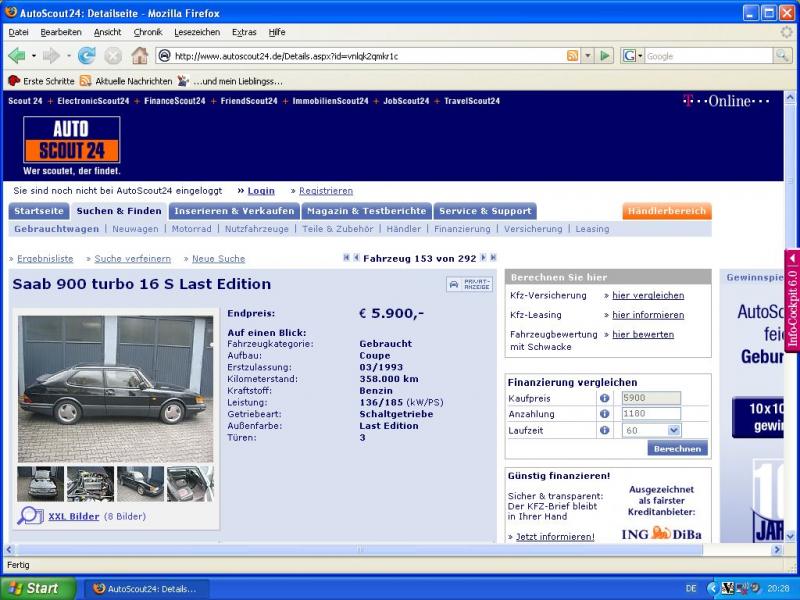Jump to the last vehicle using the skip-forward arrow
800x600 pixels.
click(x=493, y=258)
